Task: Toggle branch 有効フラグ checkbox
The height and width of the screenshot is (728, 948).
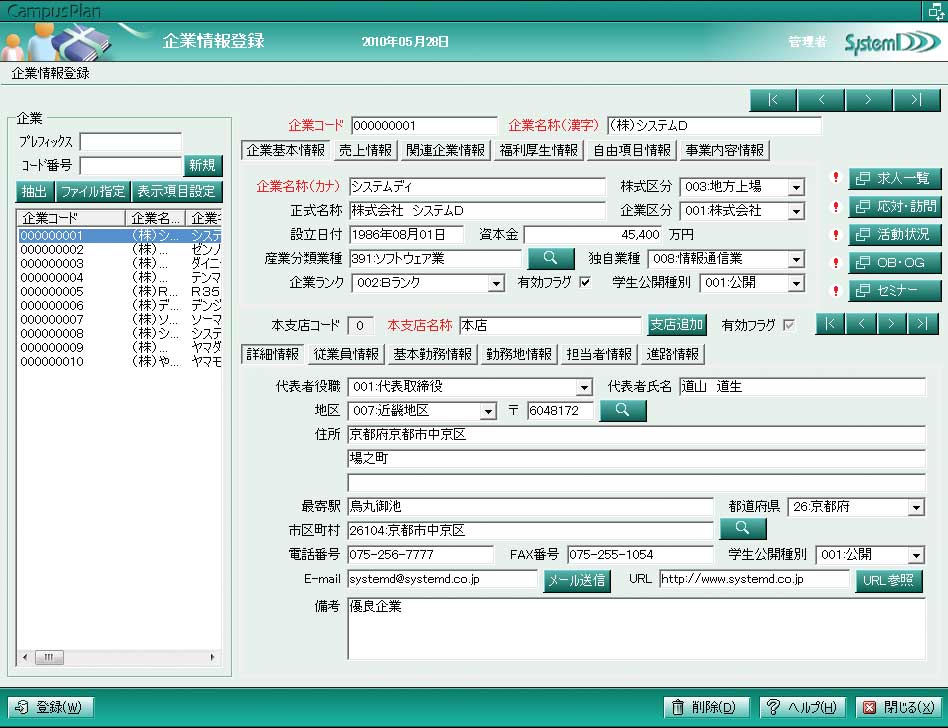Action: coord(788,325)
